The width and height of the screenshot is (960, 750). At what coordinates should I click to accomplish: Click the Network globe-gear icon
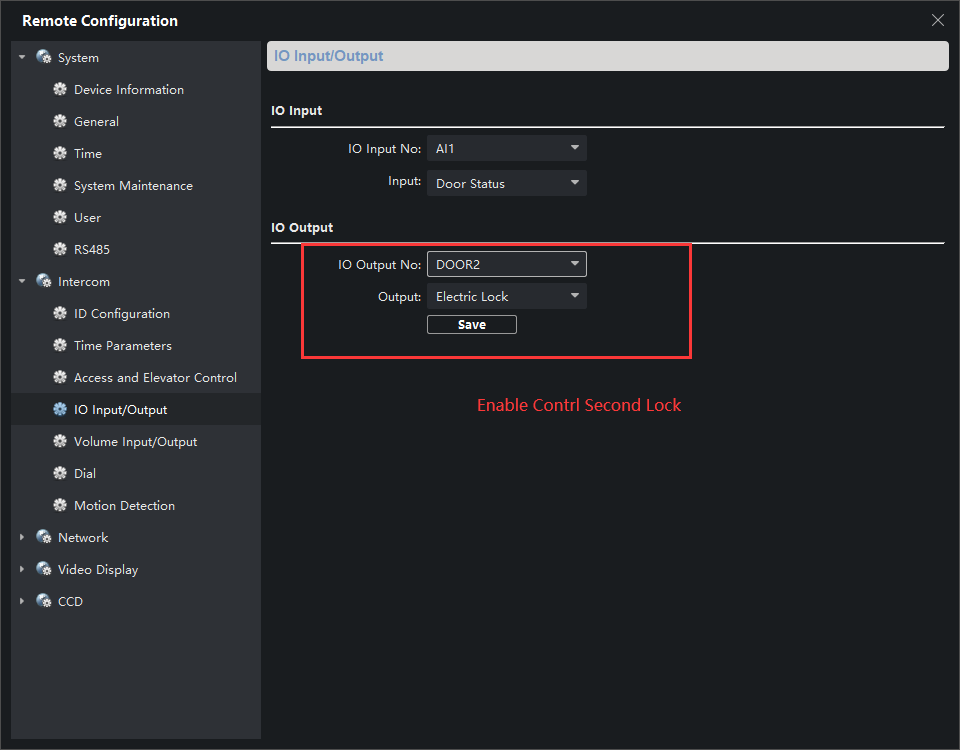(44, 537)
